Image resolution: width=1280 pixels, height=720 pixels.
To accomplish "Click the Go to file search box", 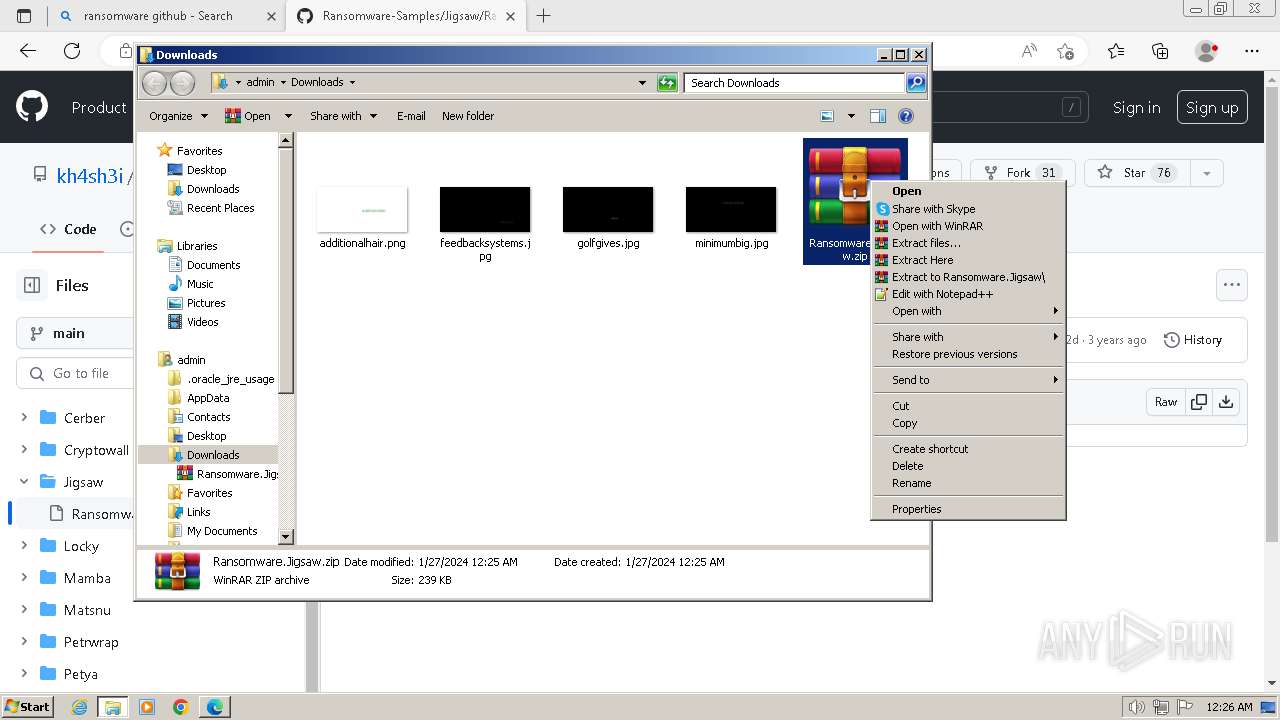I will [75, 373].
